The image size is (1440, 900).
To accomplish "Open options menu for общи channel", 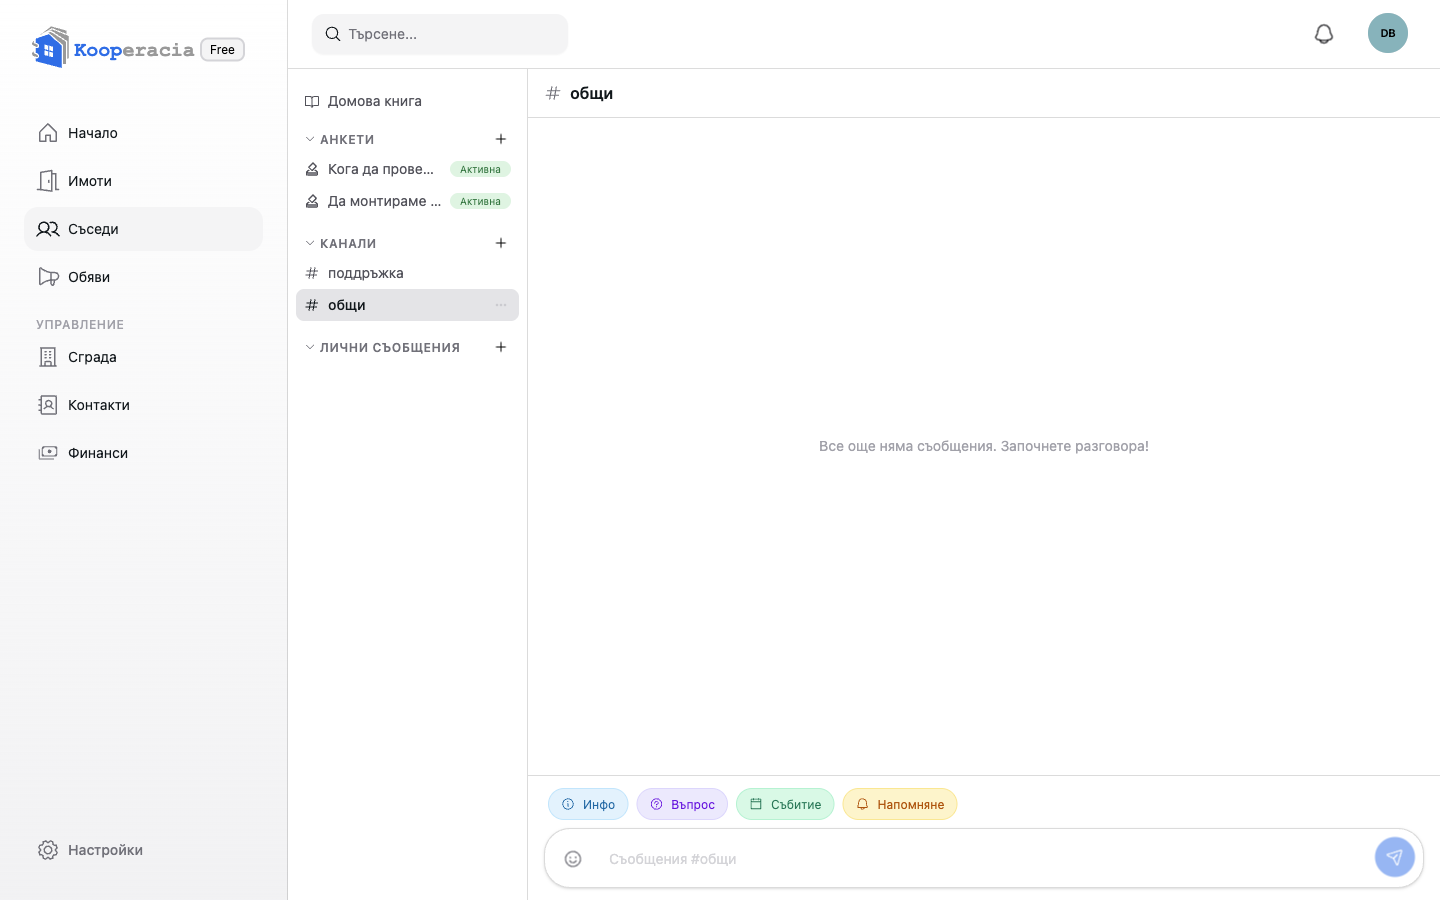I will [501, 305].
